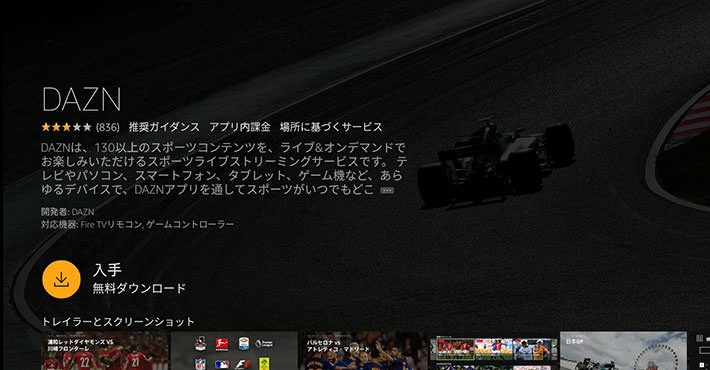Viewport: 710px width, 370px height.
Task: Expand the description with the ellipsis button
Action: tap(387, 191)
